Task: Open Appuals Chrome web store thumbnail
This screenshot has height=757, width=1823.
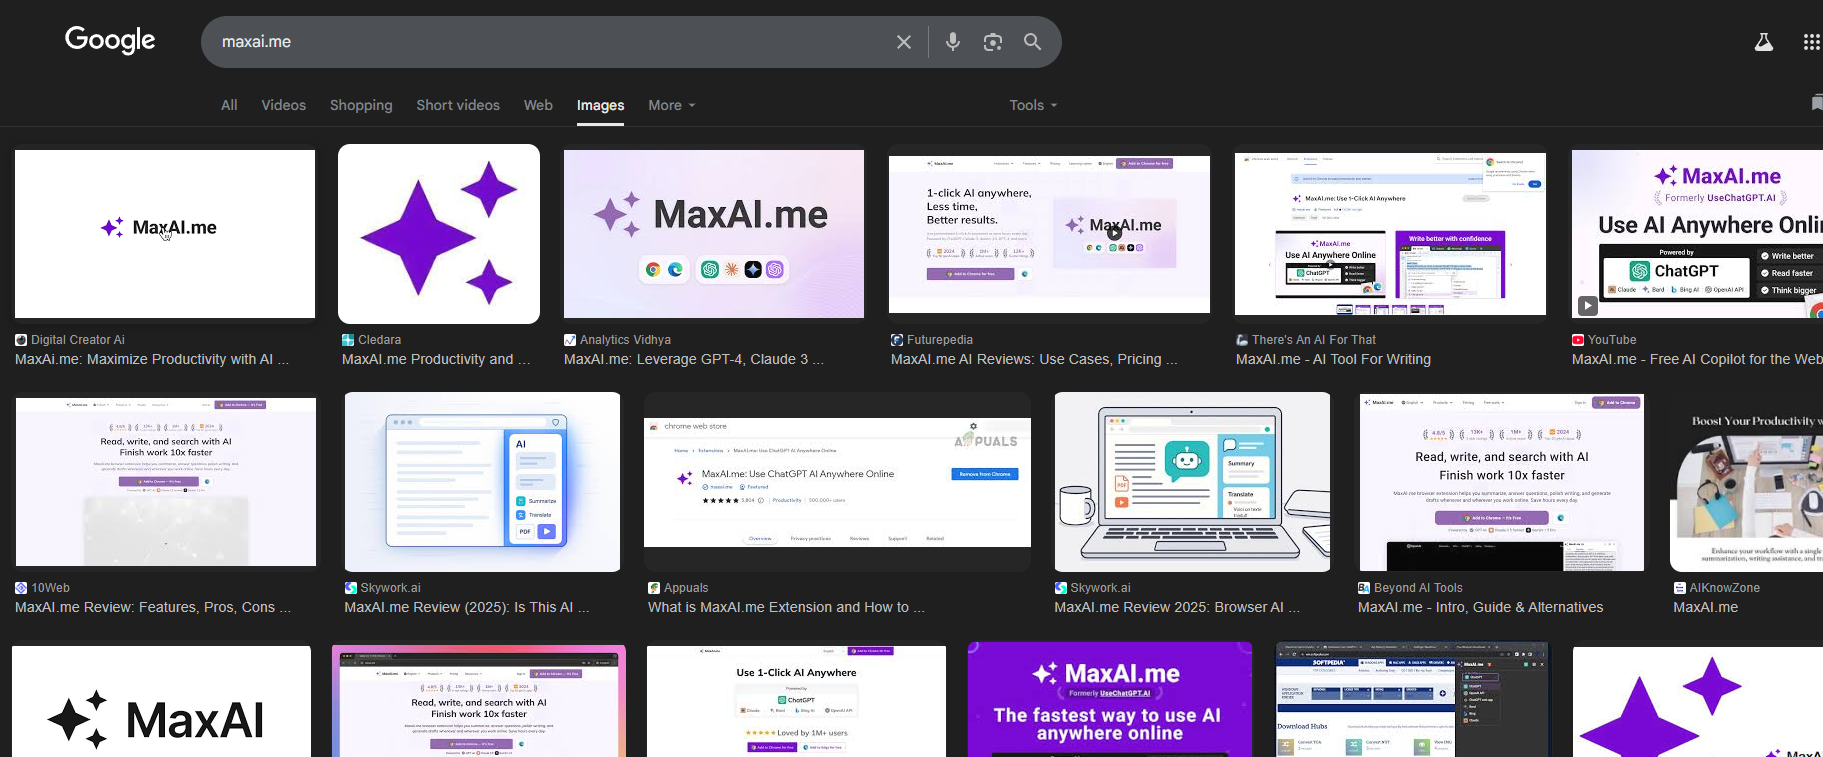Action: pyautogui.click(x=837, y=482)
